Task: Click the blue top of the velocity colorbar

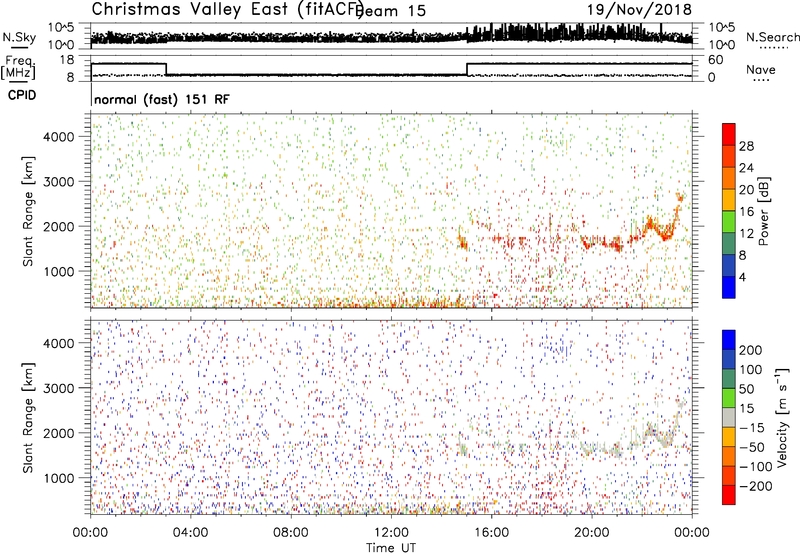Action: click(x=729, y=340)
